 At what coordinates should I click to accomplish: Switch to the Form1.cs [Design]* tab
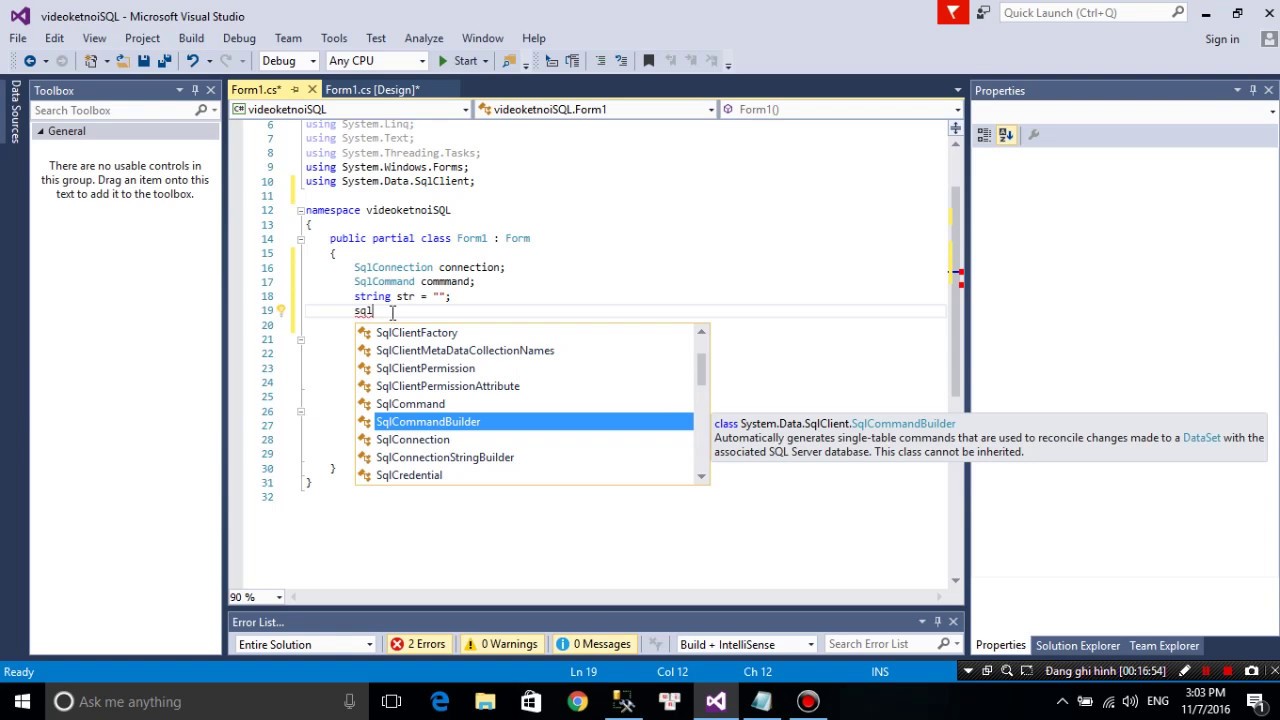(372, 90)
